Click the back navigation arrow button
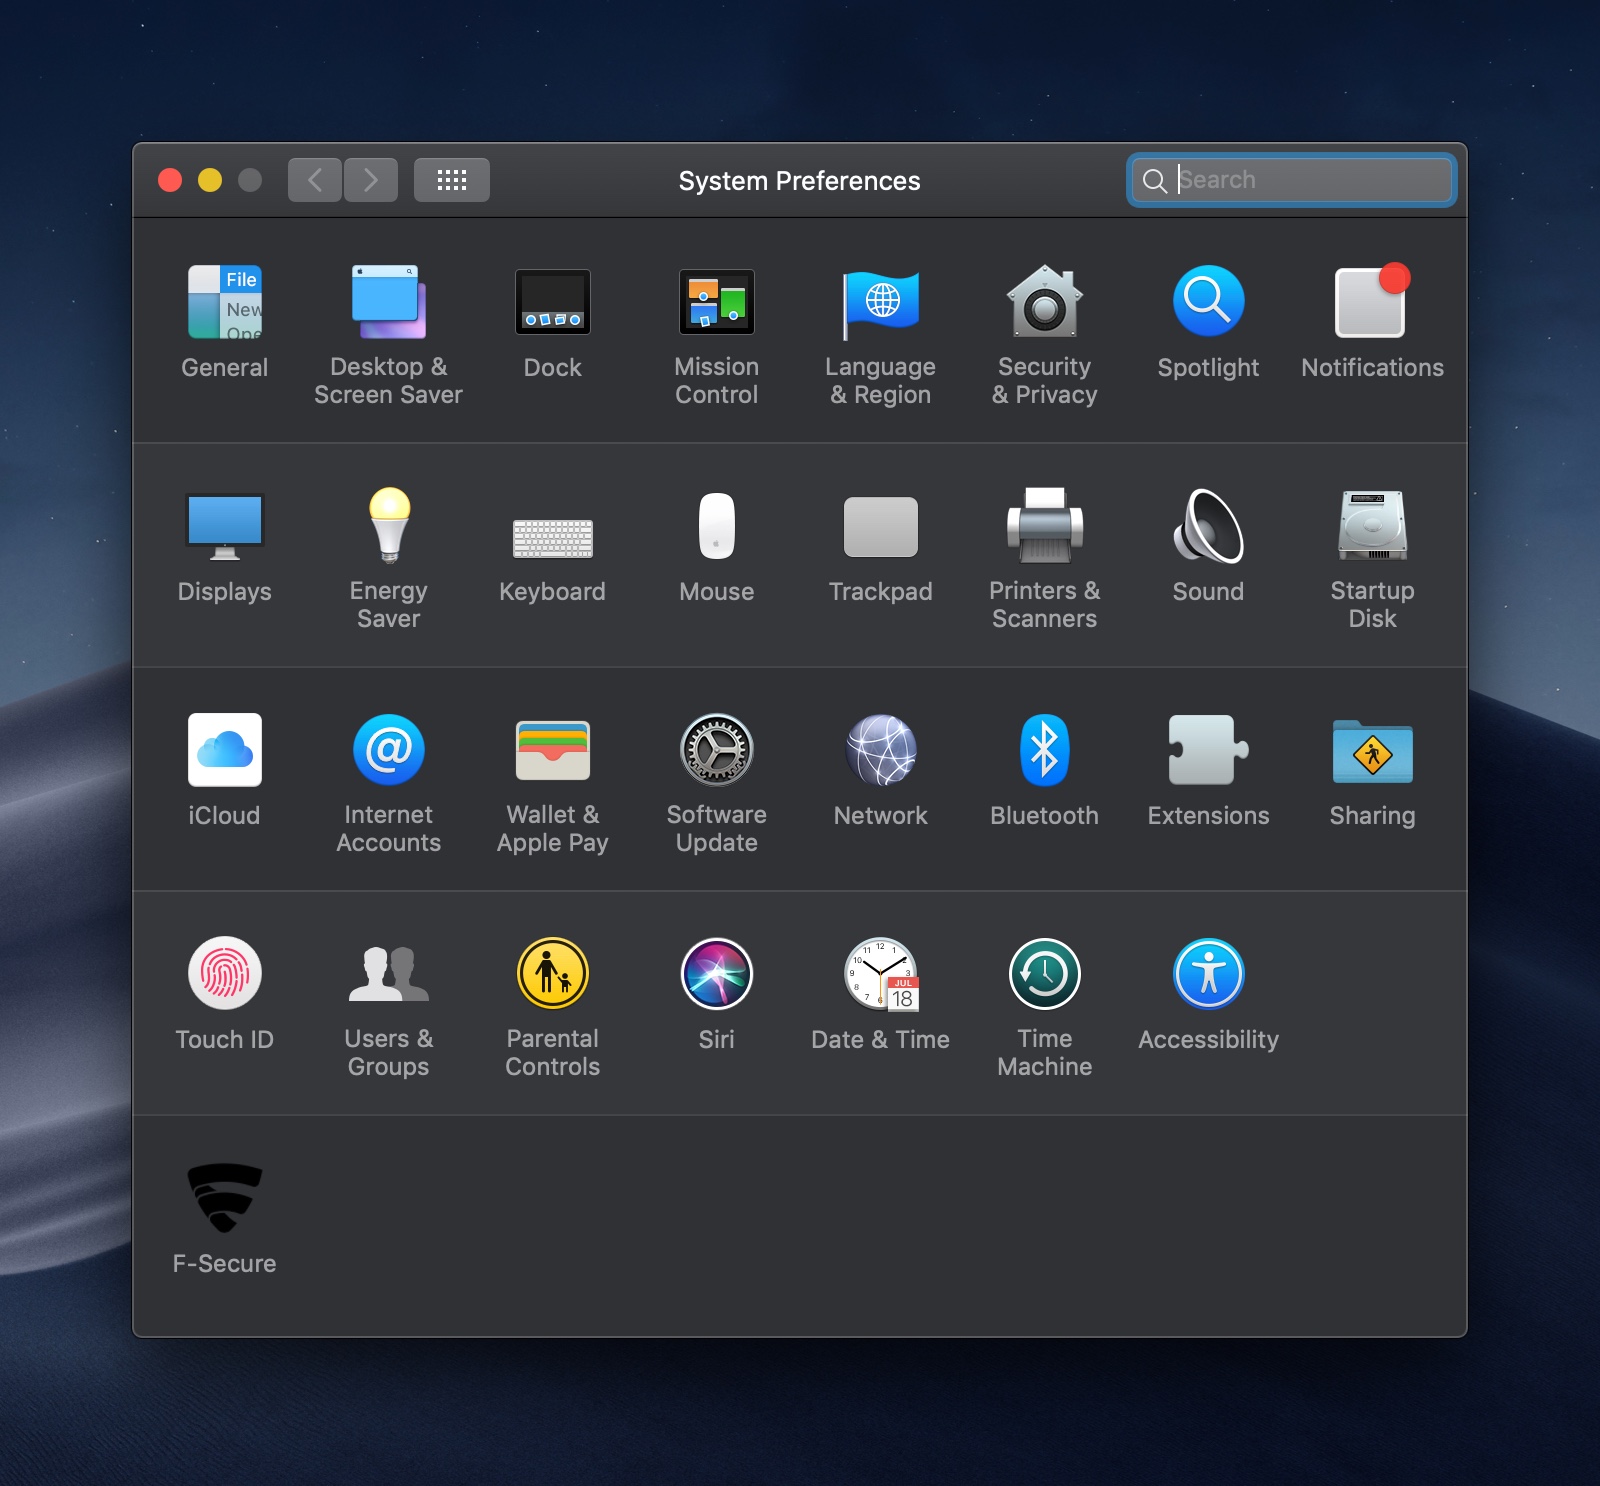 (x=315, y=180)
